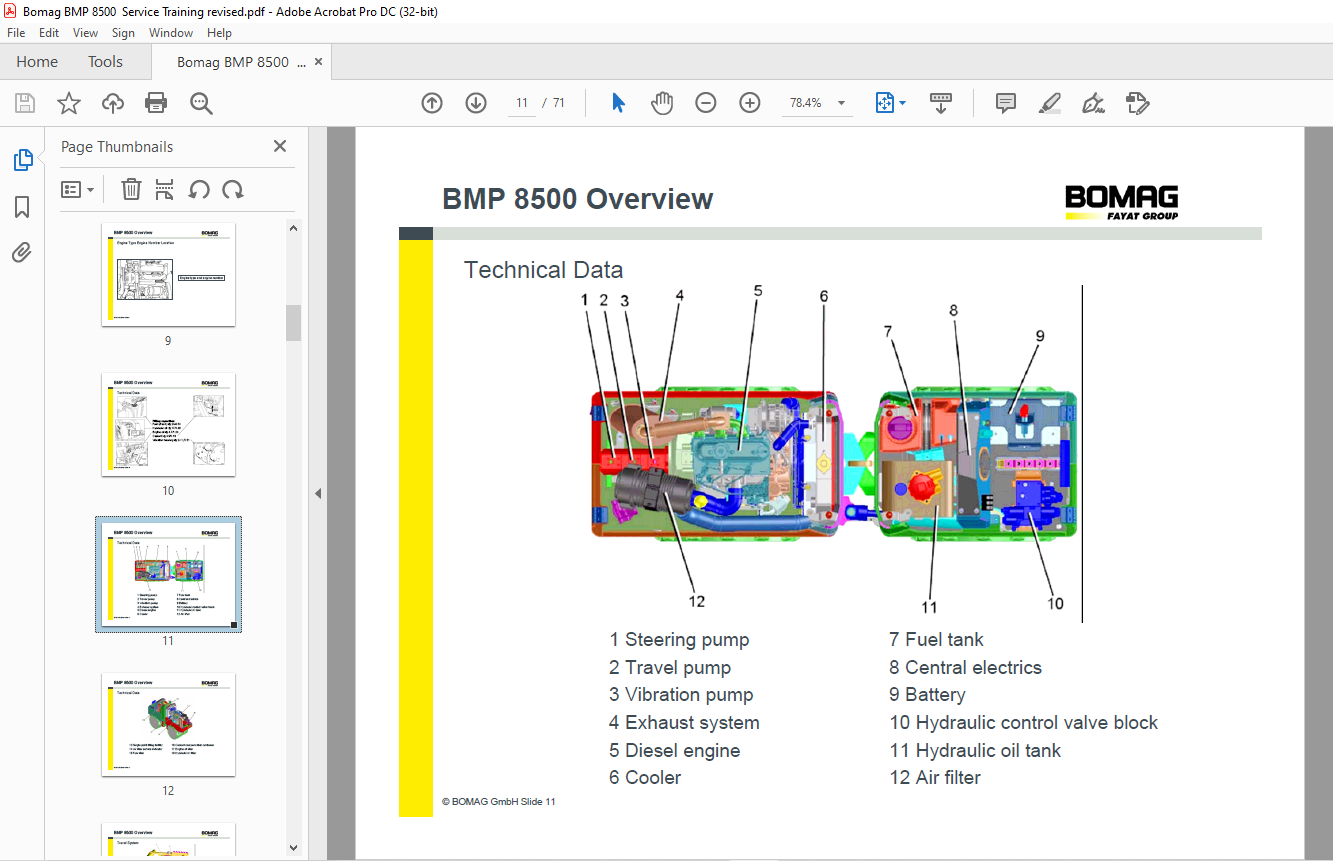This screenshot has width=1333, height=861.
Task: Select page 10 thumbnail
Action: pos(168,424)
